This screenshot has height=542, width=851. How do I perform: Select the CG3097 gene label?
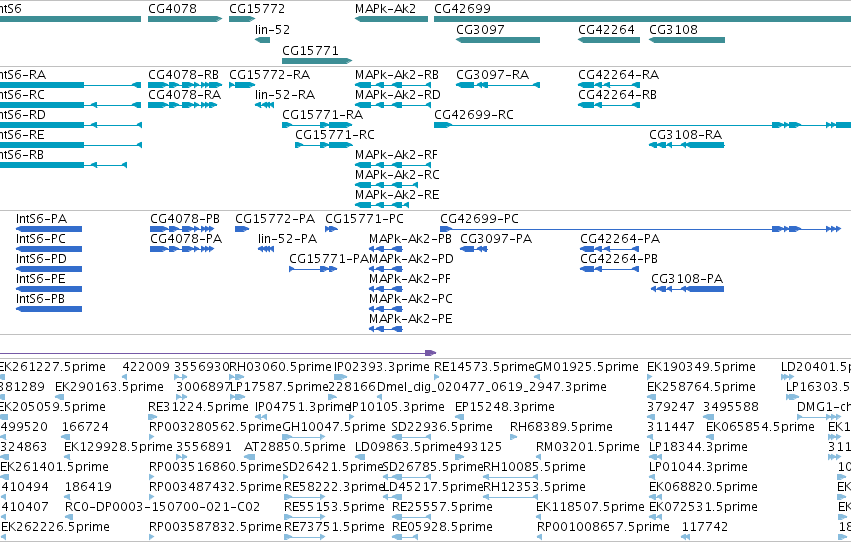480,30
